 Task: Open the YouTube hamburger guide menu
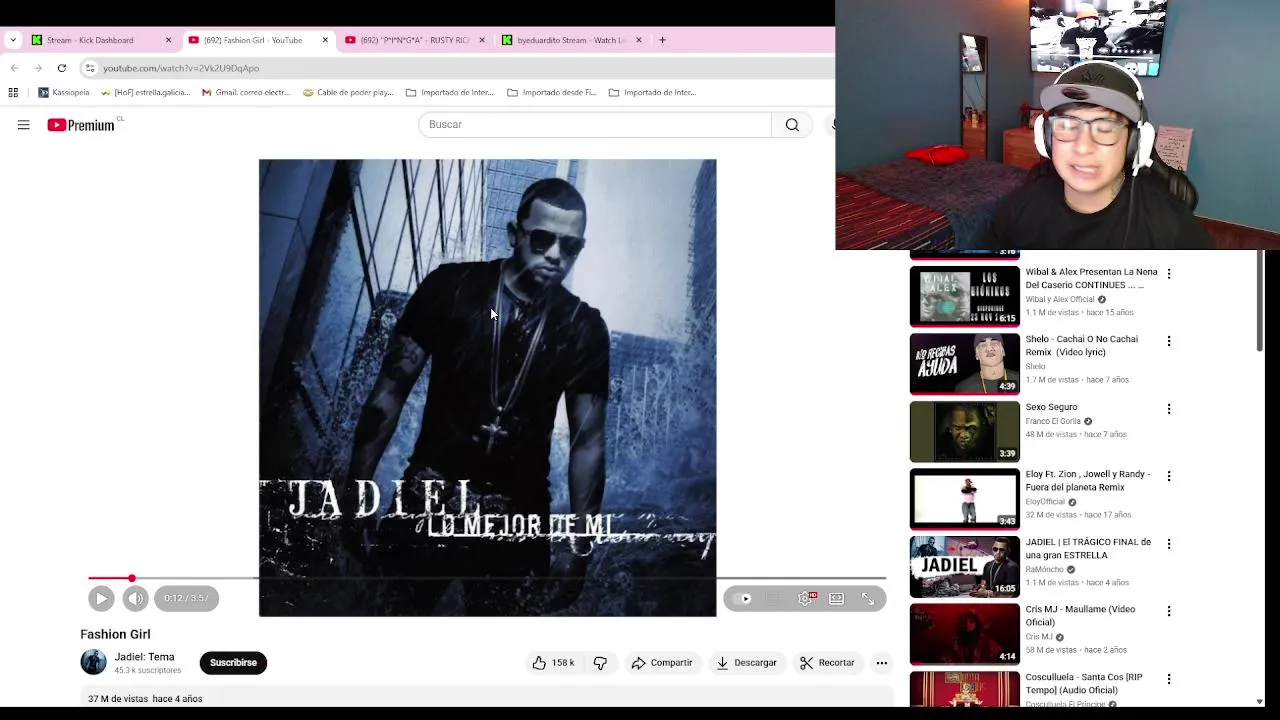click(23, 125)
